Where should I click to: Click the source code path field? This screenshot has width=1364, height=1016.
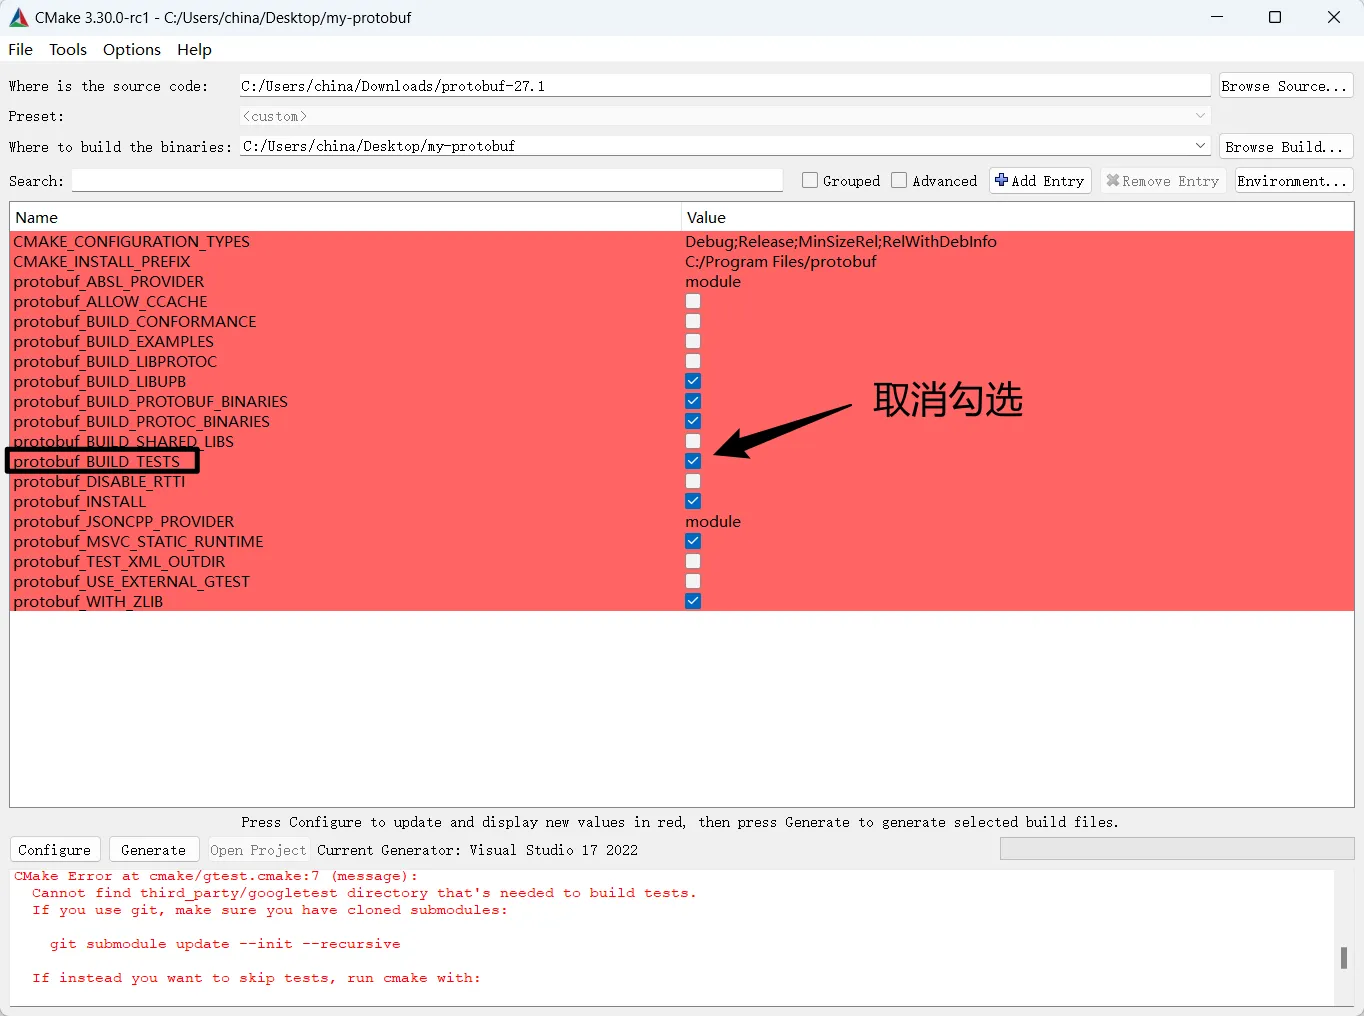724,86
